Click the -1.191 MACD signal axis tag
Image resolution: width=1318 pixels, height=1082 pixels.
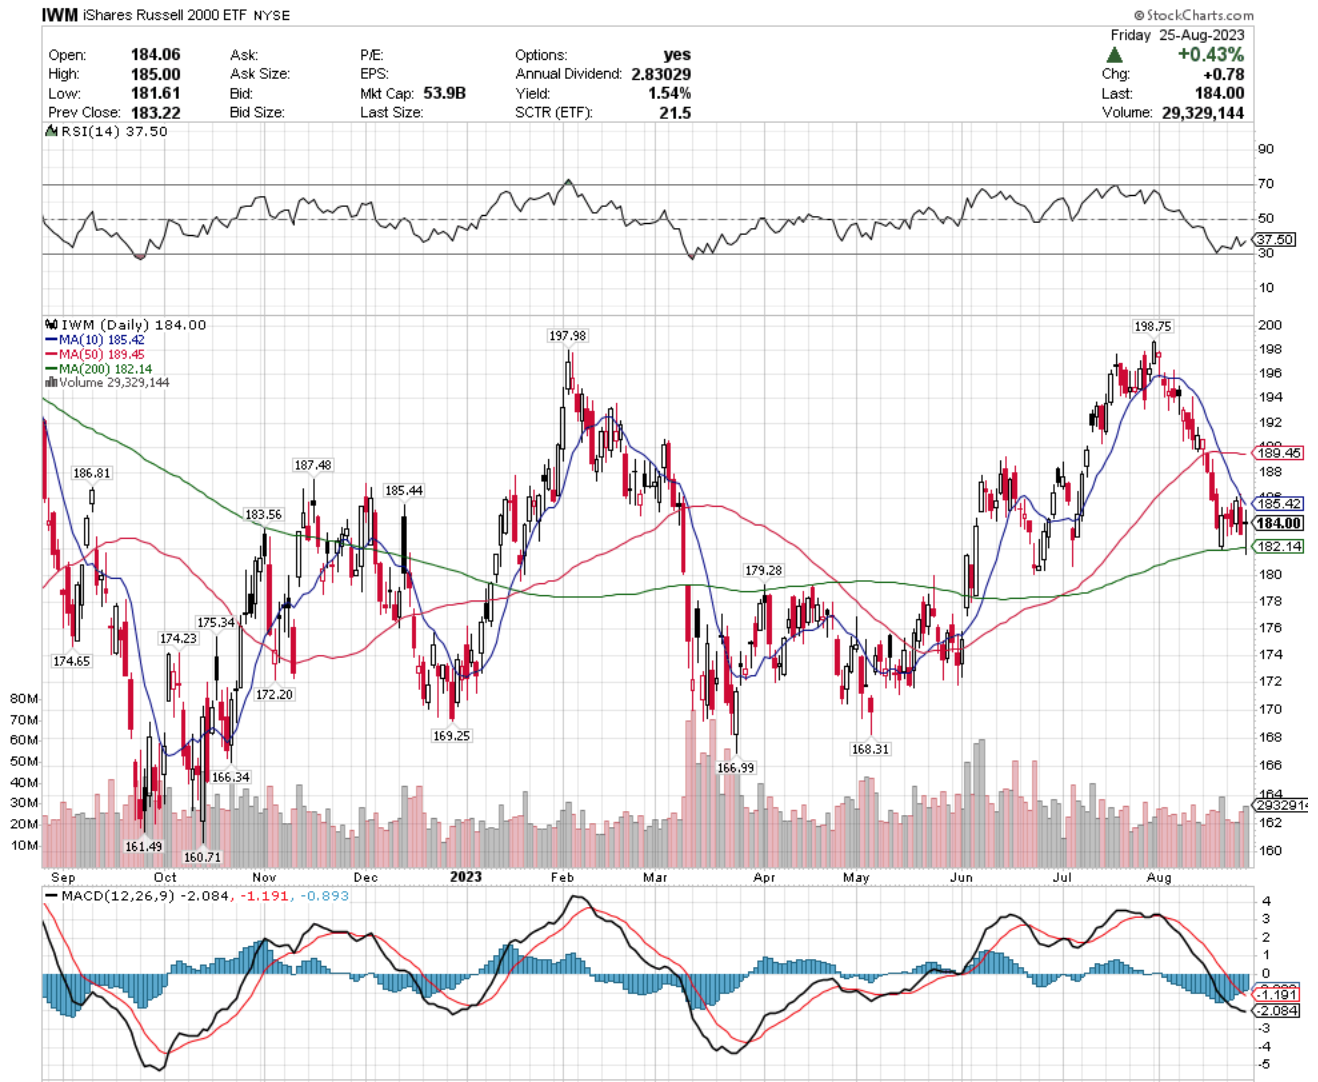(x=1277, y=995)
